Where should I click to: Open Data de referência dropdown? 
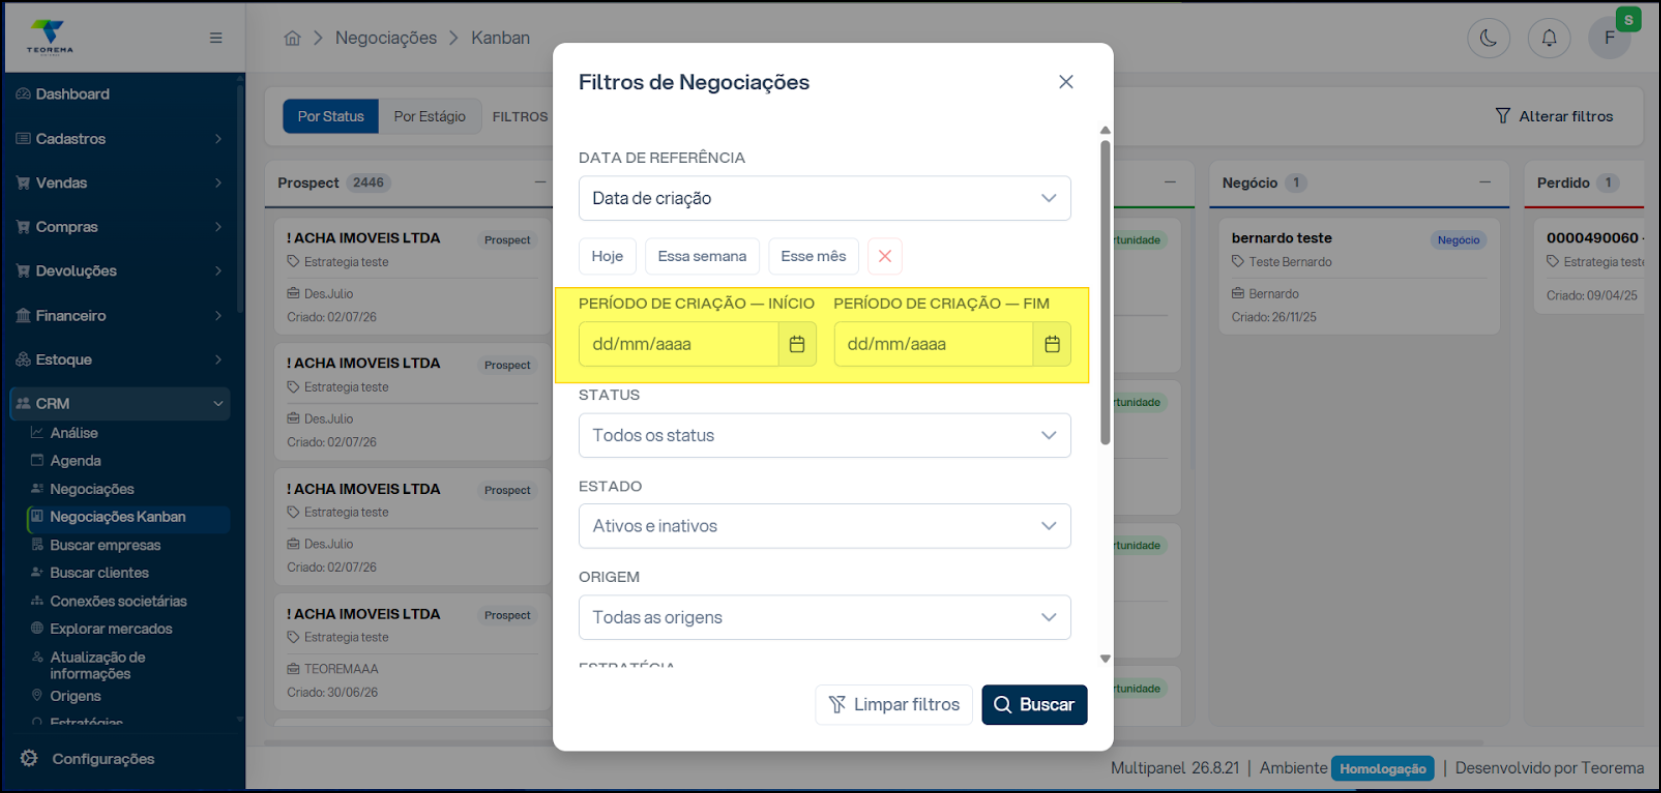pyautogui.click(x=825, y=198)
